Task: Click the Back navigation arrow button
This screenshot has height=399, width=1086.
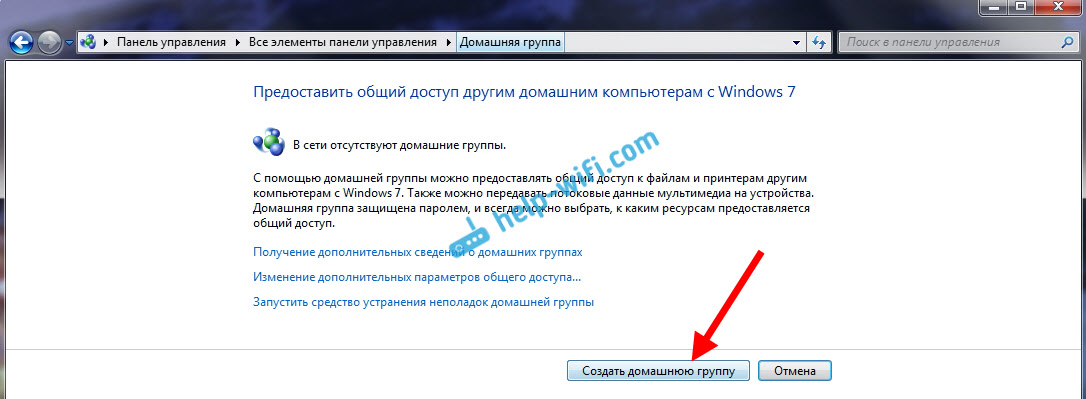Action: (x=22, y=42)
